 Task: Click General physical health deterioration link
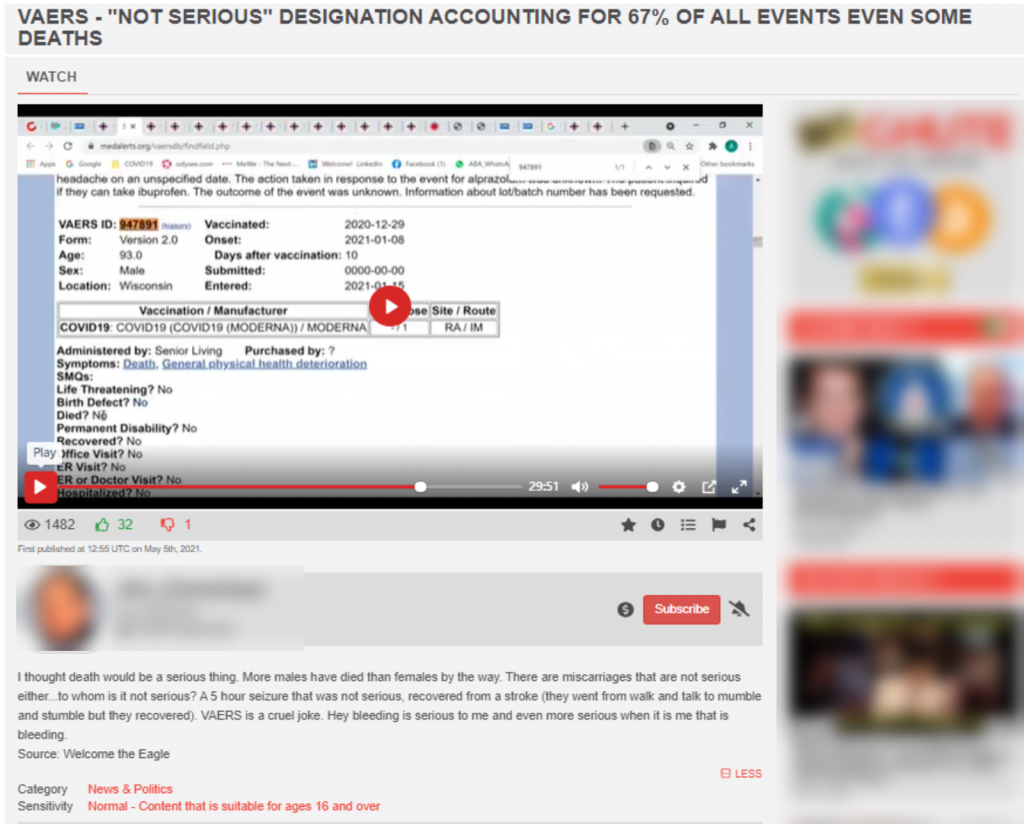tap(264, 364)
